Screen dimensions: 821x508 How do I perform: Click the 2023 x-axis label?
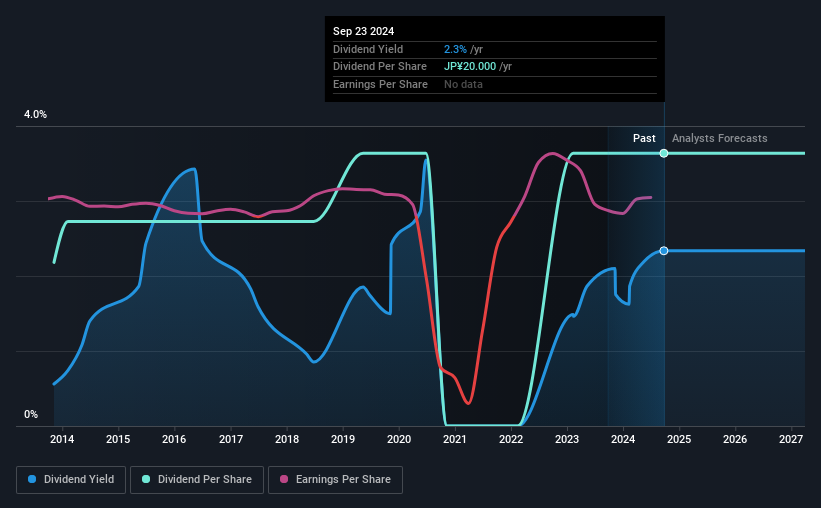(567, 439)
